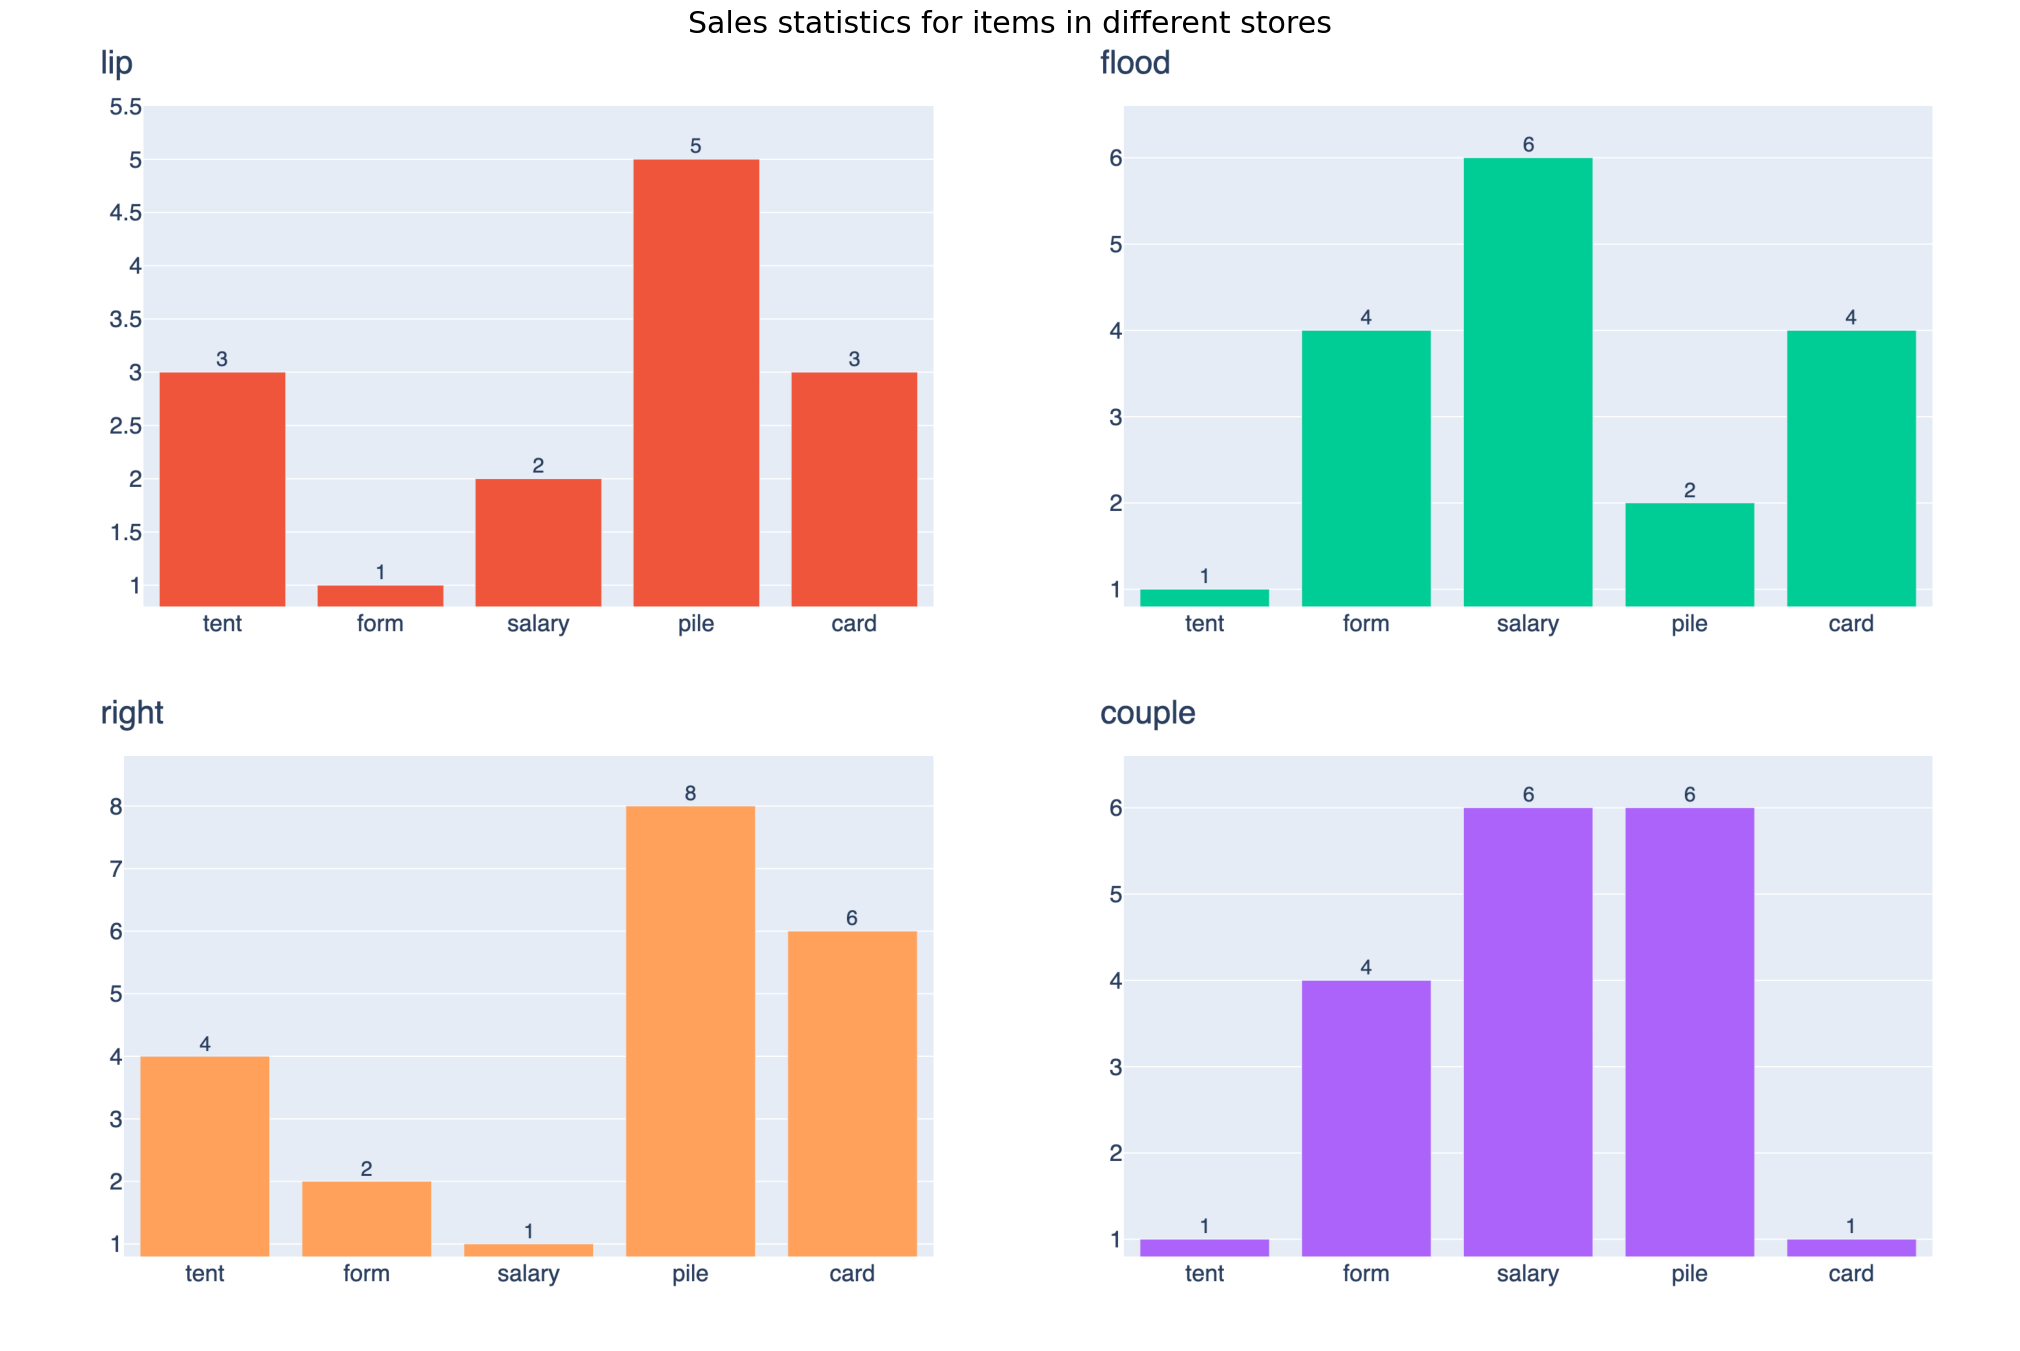Click the tent bar in the lip chart
Screen dimensions: 2020x1351
222,489
